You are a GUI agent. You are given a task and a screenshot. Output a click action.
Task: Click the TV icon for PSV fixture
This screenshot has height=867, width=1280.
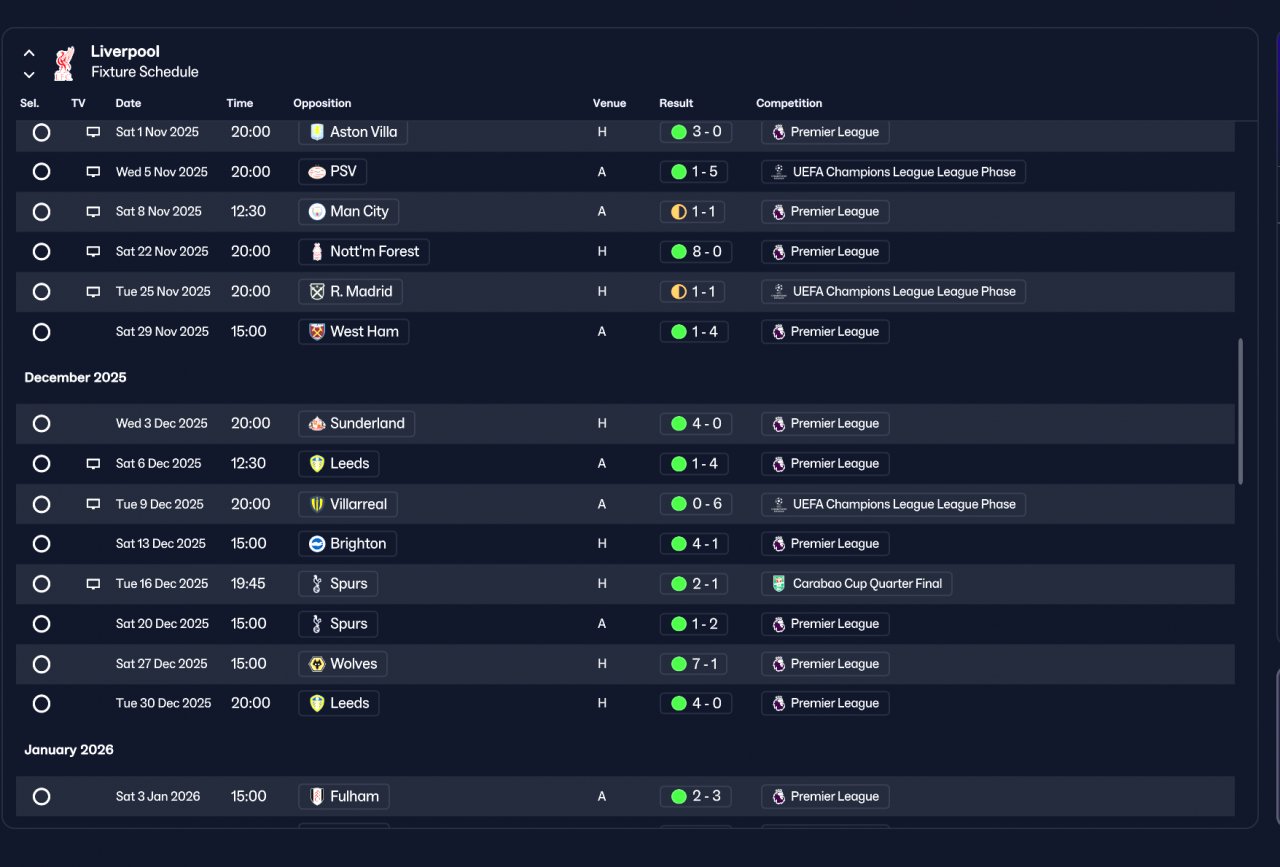(93, 172)
